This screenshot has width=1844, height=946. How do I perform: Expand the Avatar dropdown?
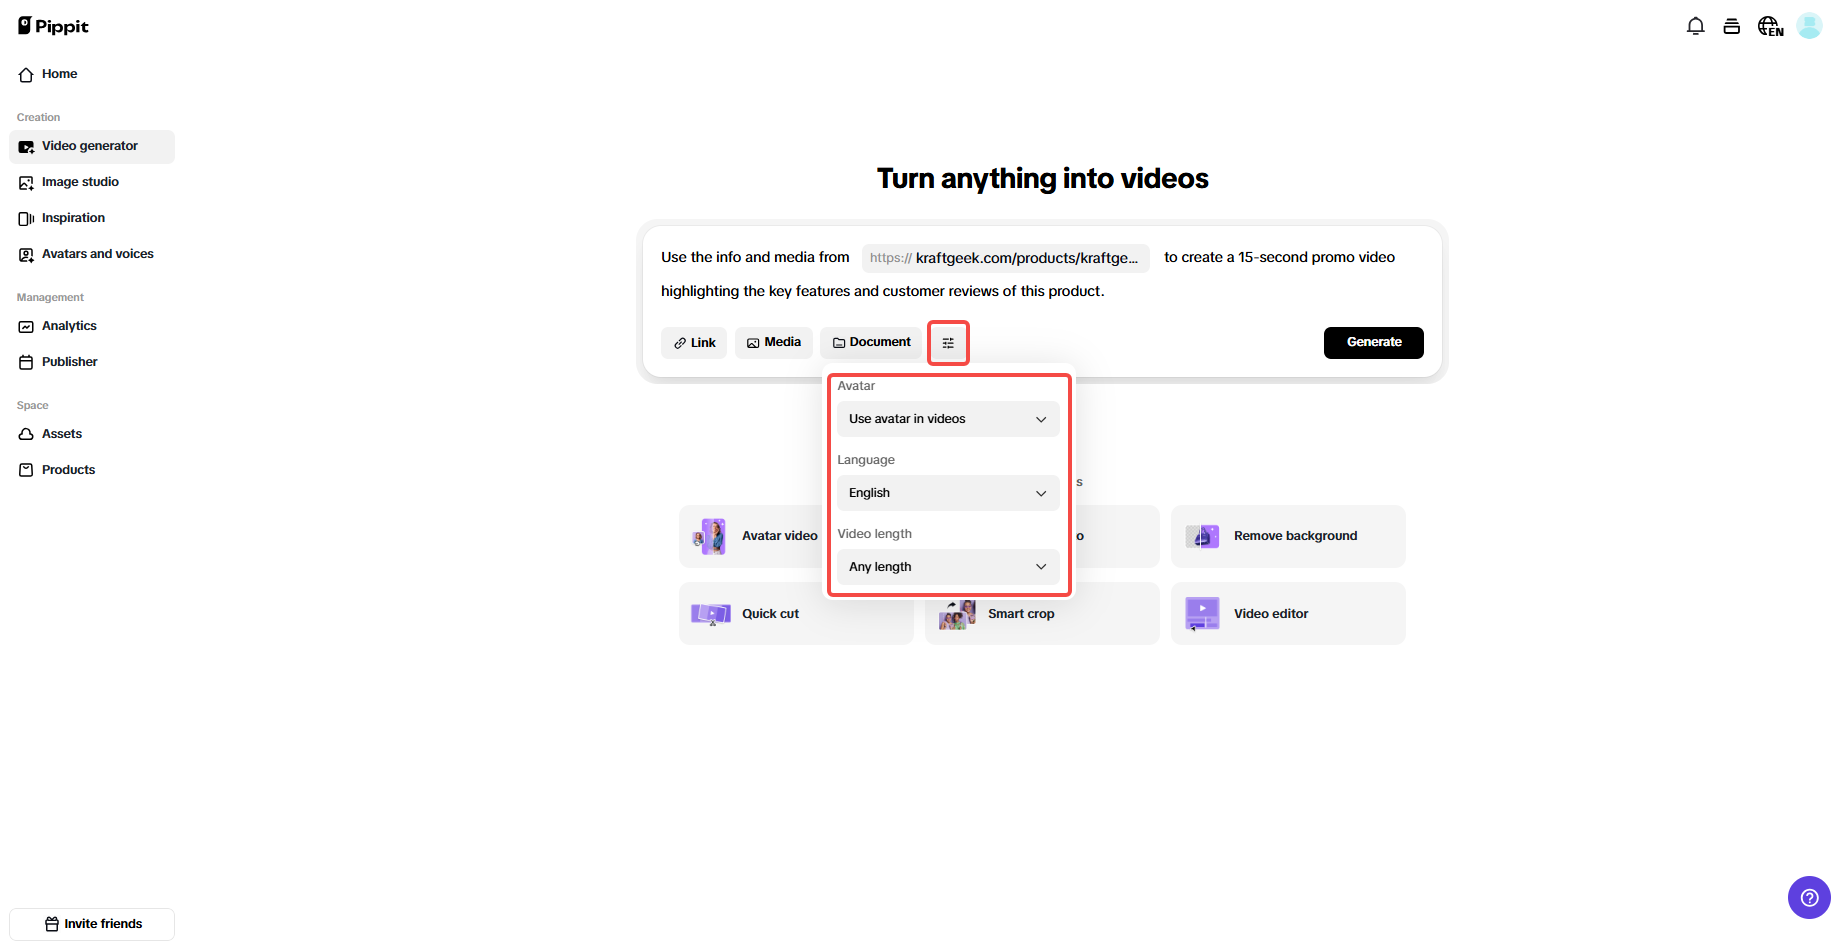[948, 419]
